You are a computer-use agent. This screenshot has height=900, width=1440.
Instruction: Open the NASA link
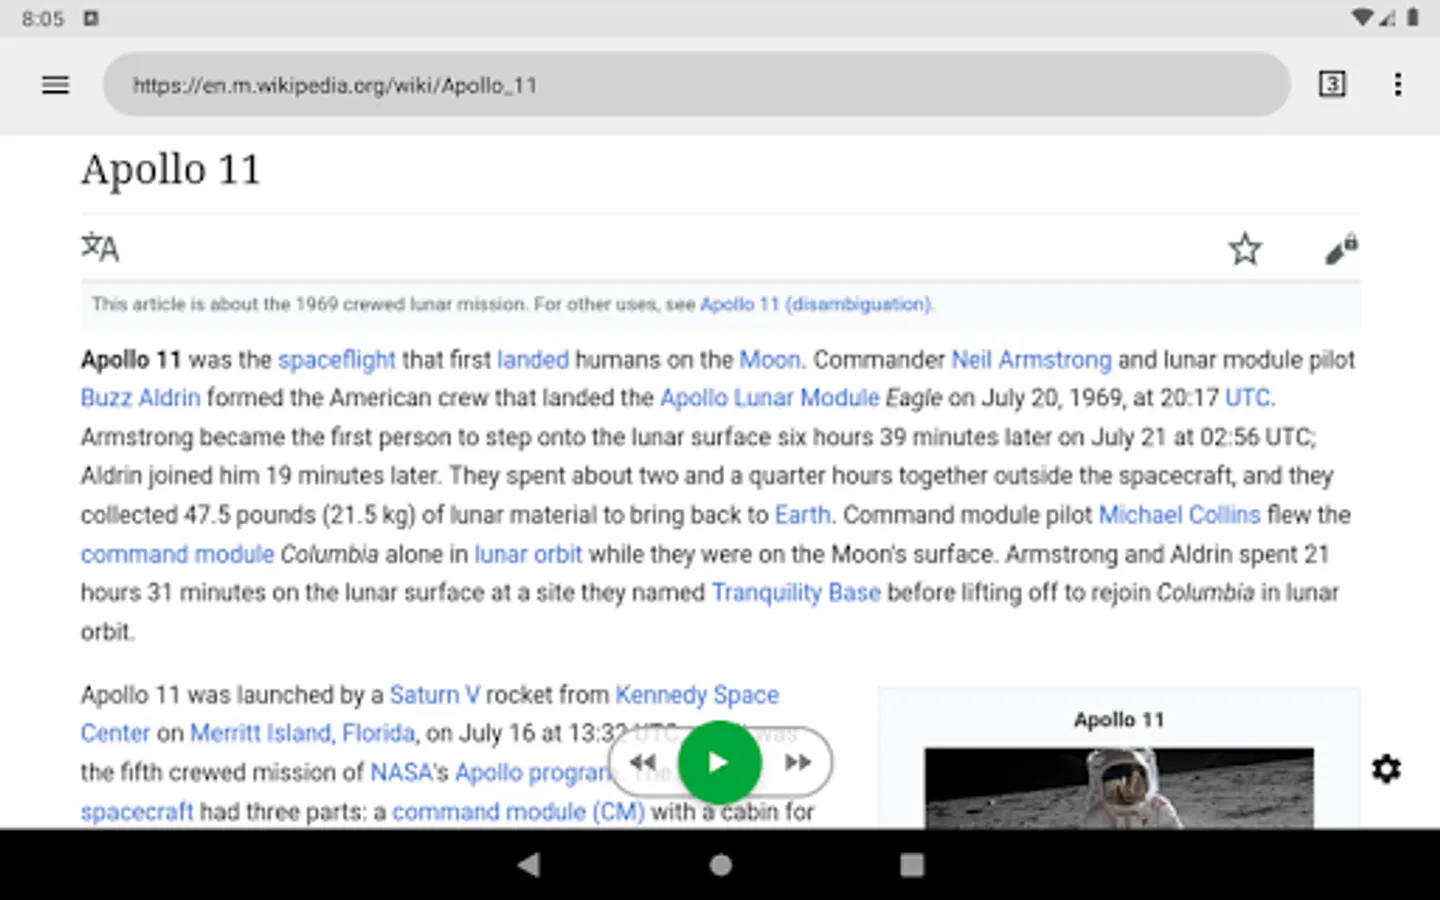coord(401,773)
